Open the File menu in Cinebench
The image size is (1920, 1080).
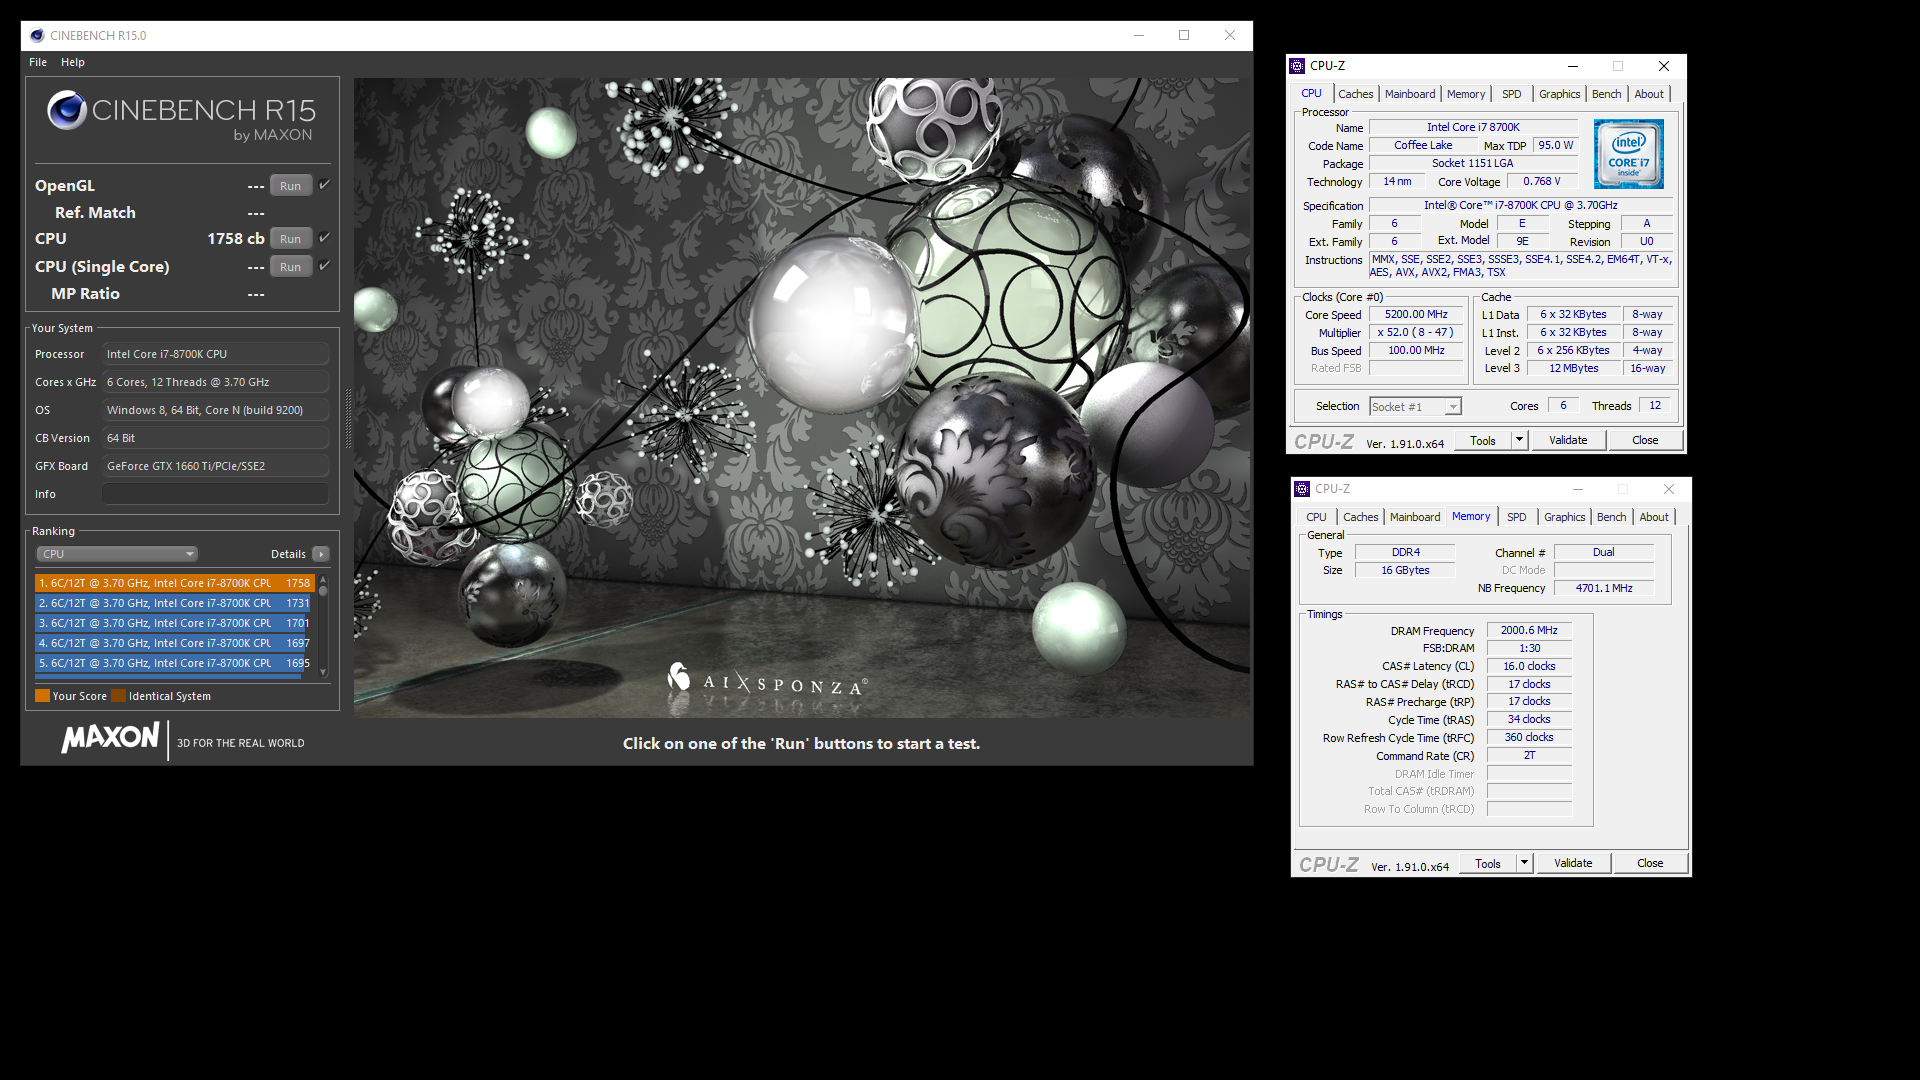click(38, 62)
